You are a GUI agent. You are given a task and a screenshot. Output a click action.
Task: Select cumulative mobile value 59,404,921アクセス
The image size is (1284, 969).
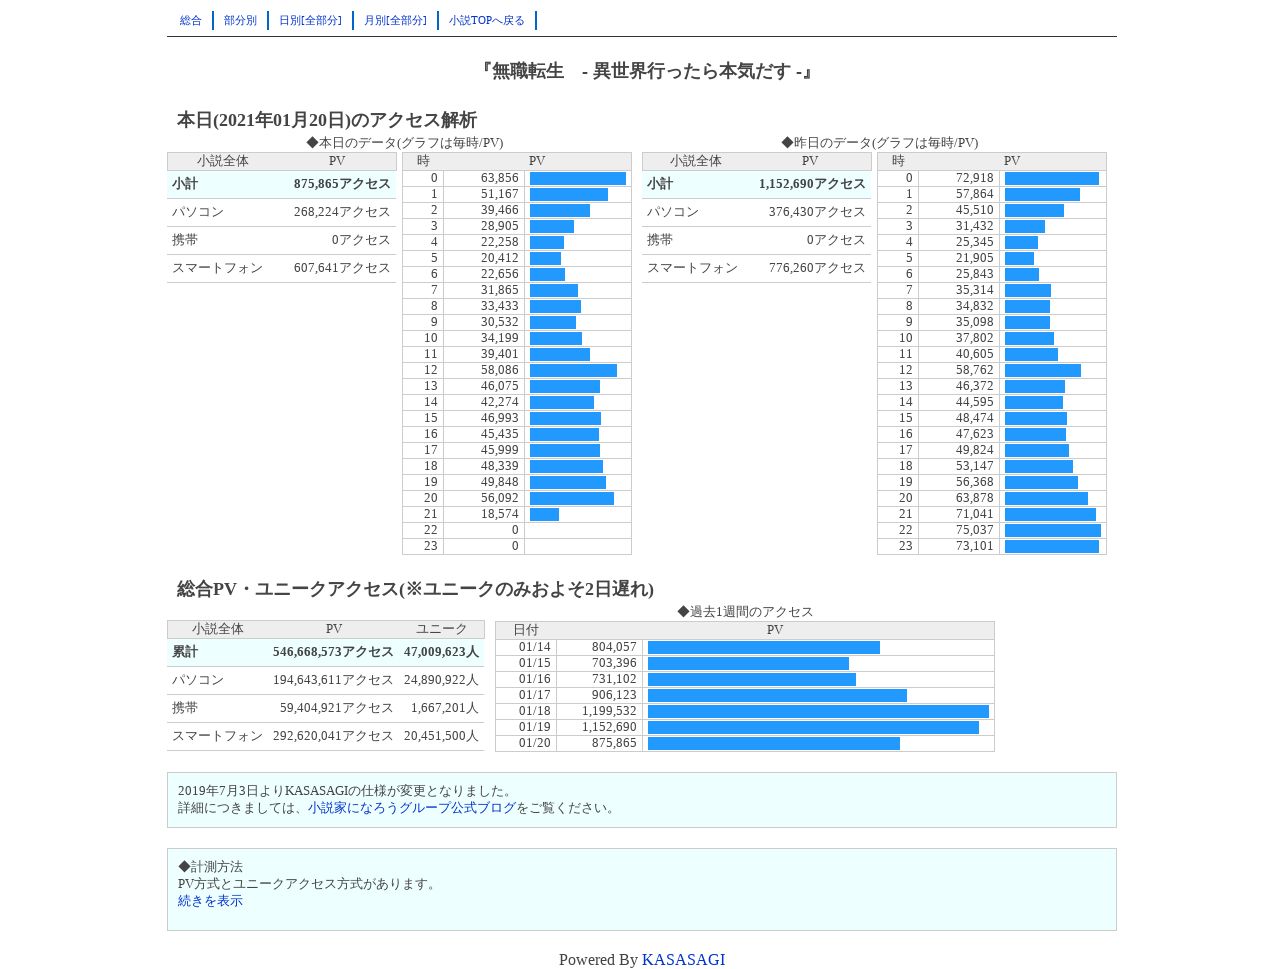pyautogui.click(x=337, y=708)
